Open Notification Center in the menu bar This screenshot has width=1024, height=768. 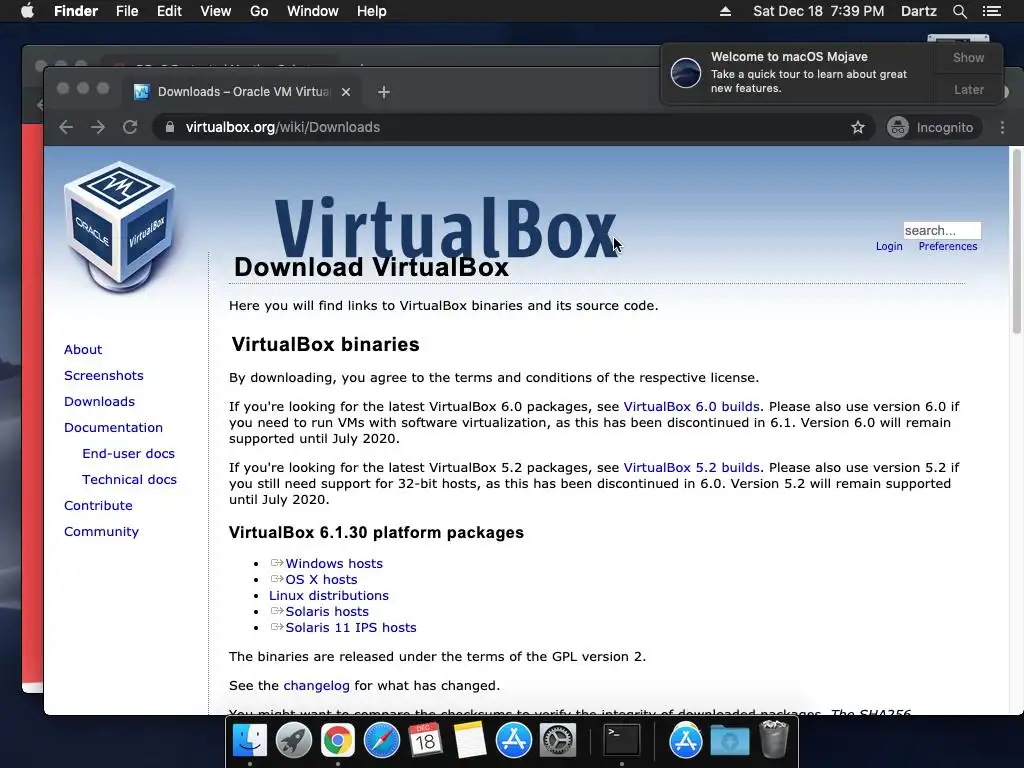pyautogui.click(x=992, y=11)
